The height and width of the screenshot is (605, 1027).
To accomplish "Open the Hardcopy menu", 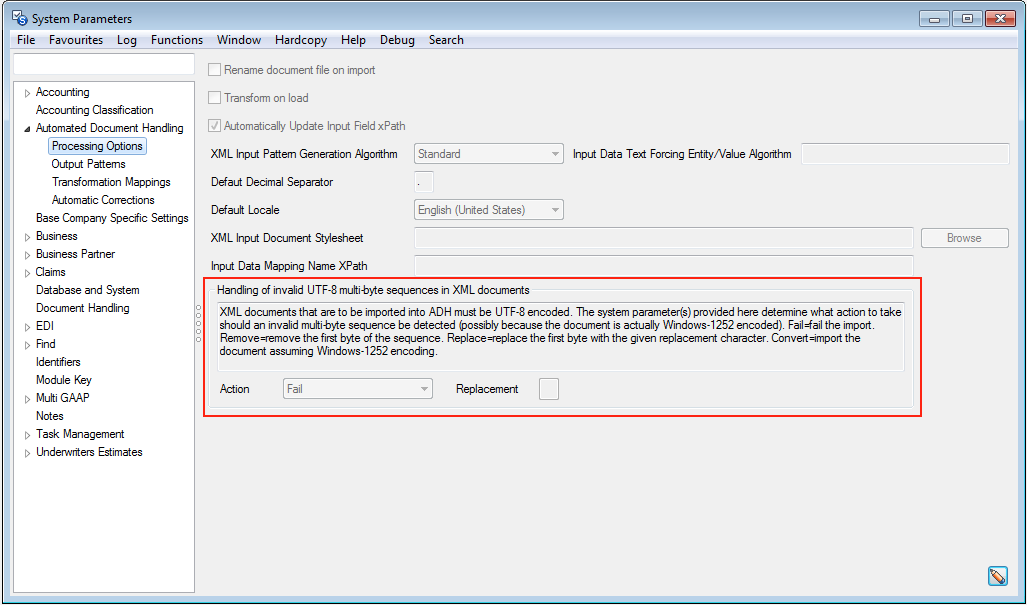I will pos(302,40).
